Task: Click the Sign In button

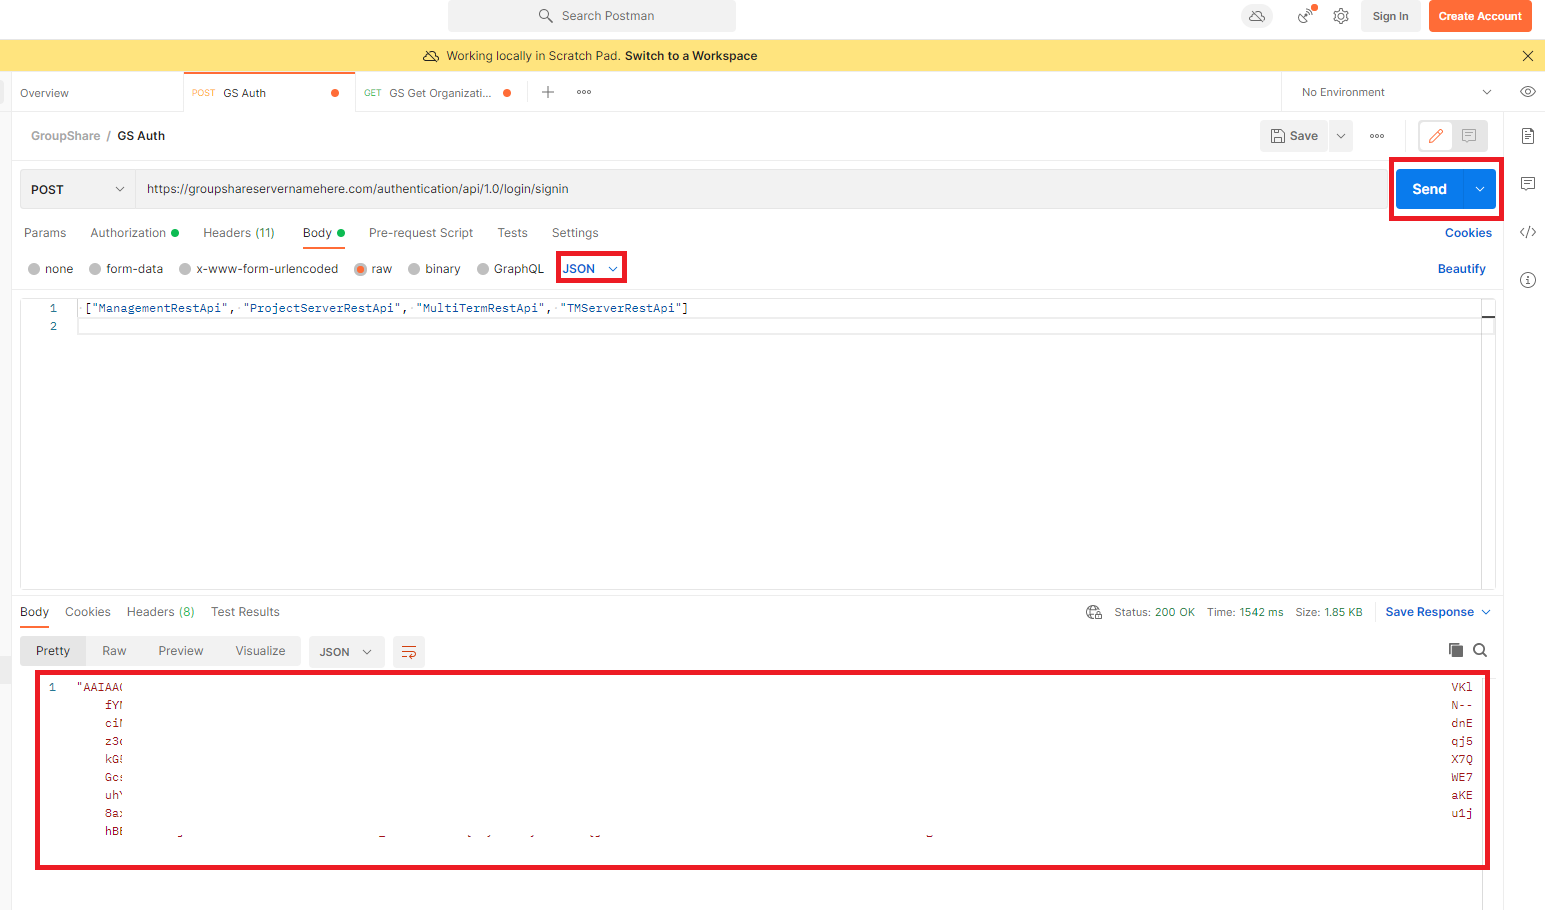Action: pyautogui.click(x=1390, y=16)
